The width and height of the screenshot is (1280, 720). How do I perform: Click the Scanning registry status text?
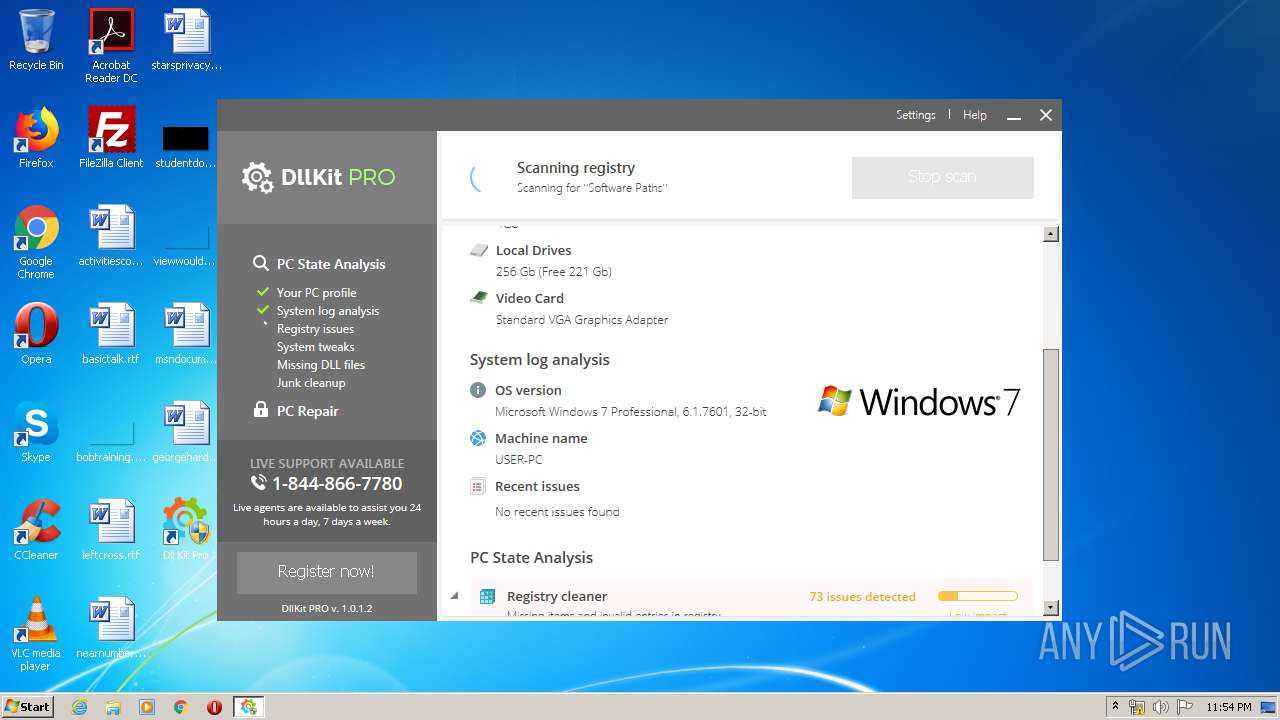point(575,168)
